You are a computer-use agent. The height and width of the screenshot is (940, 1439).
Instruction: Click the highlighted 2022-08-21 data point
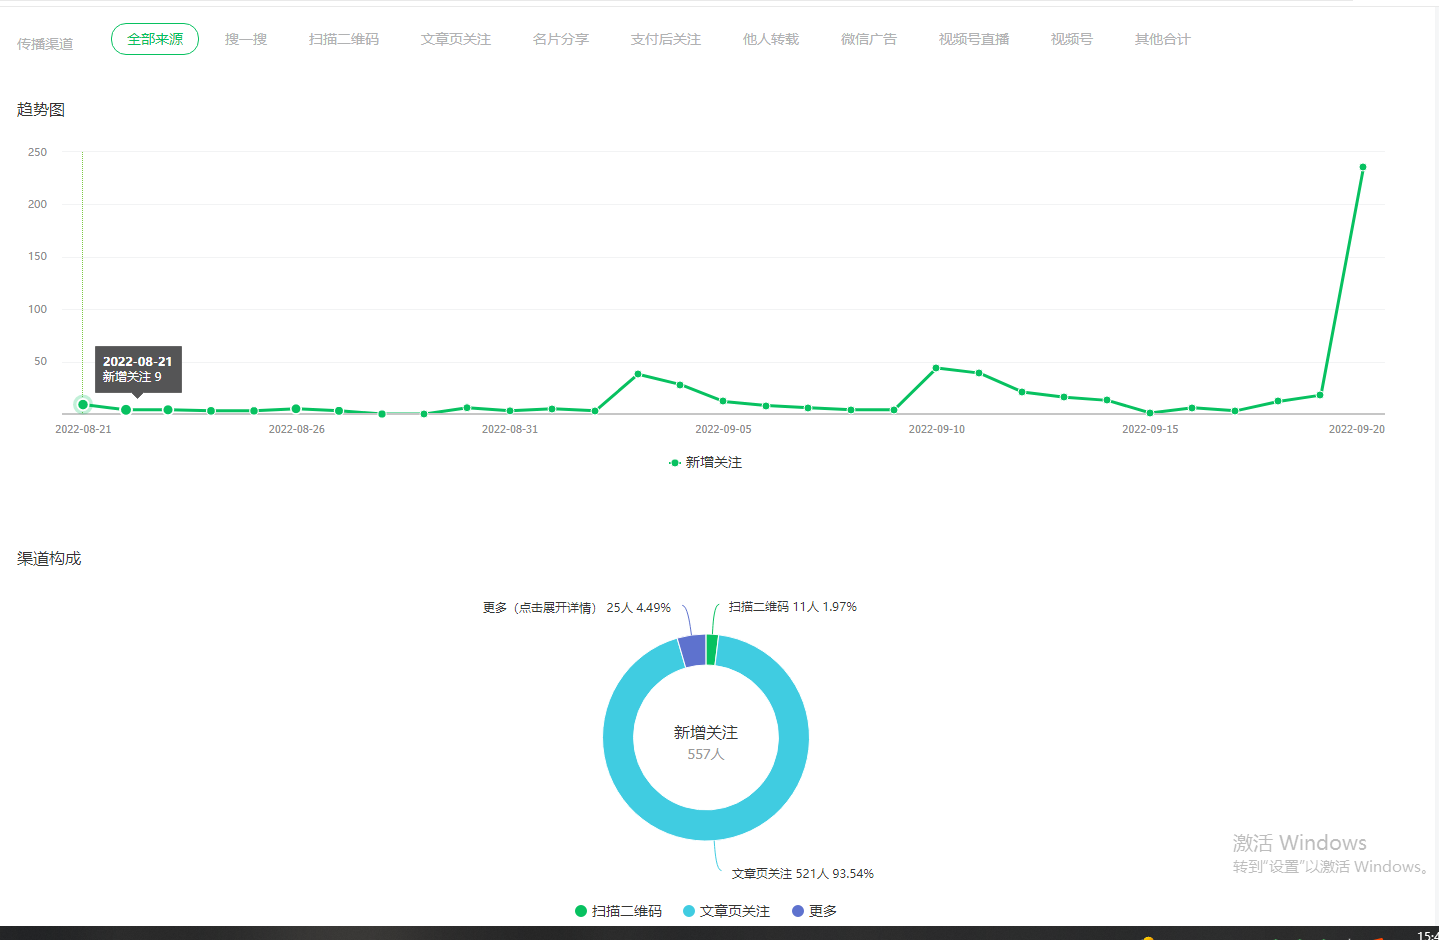pyautogui.click(x=83, y=404)
